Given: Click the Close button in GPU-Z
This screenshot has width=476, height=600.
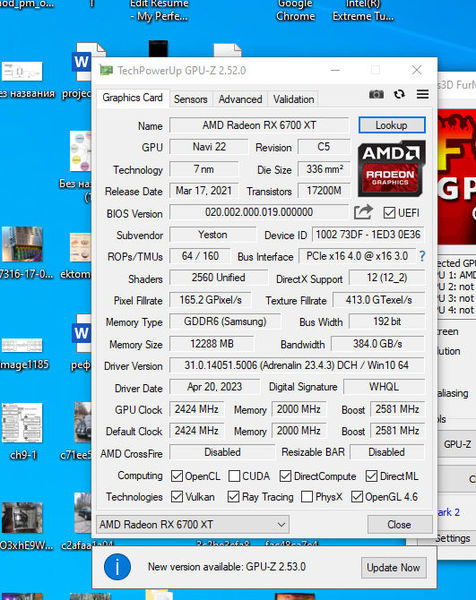Looking at the screenshot, I should 399,524.
